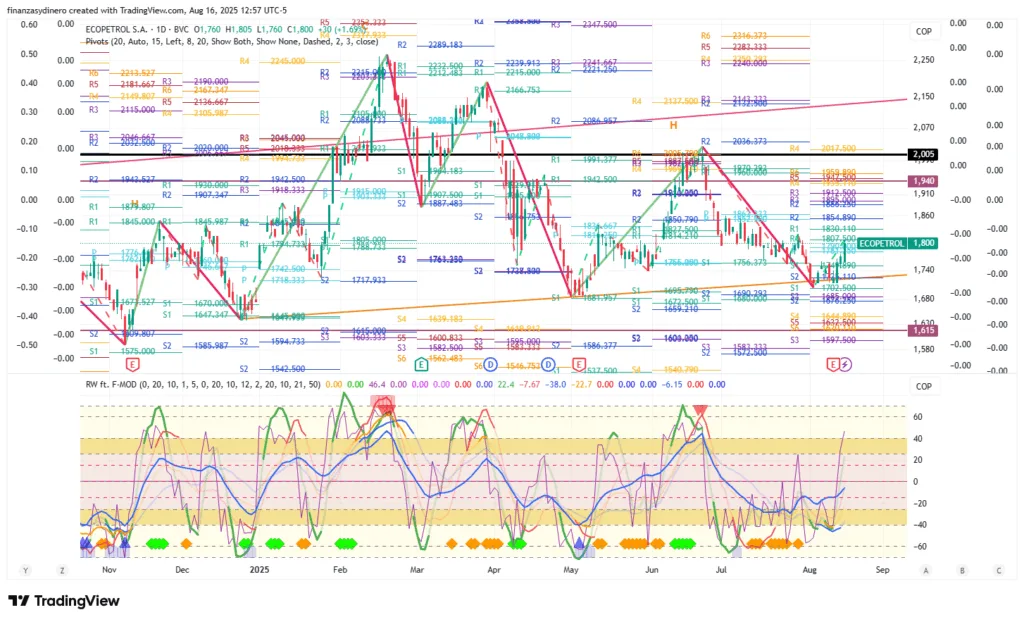This screenshot has width=1024, height=622.
Task: Click the RW ft. F-MOD indicator legend
Action: (202, 384)
